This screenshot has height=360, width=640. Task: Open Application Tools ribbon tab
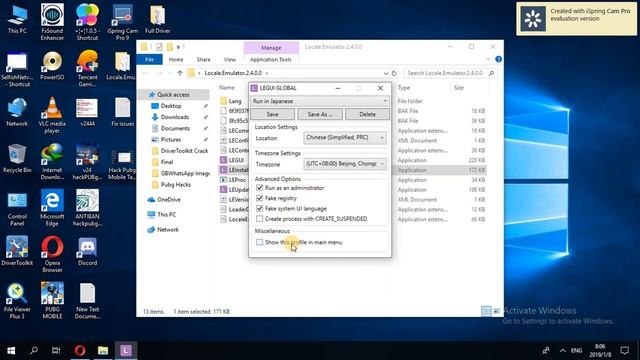(271, 59)
